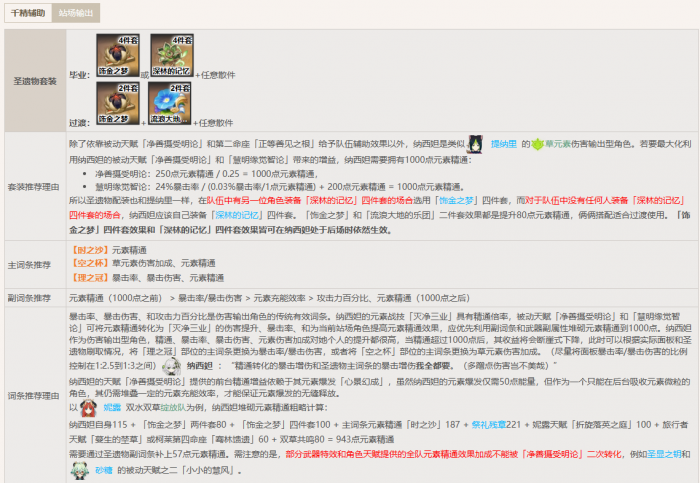Viewport: 700px width, 483px height.
Task: Open the 绽放队 team link
Action: (x=173, y=407)
